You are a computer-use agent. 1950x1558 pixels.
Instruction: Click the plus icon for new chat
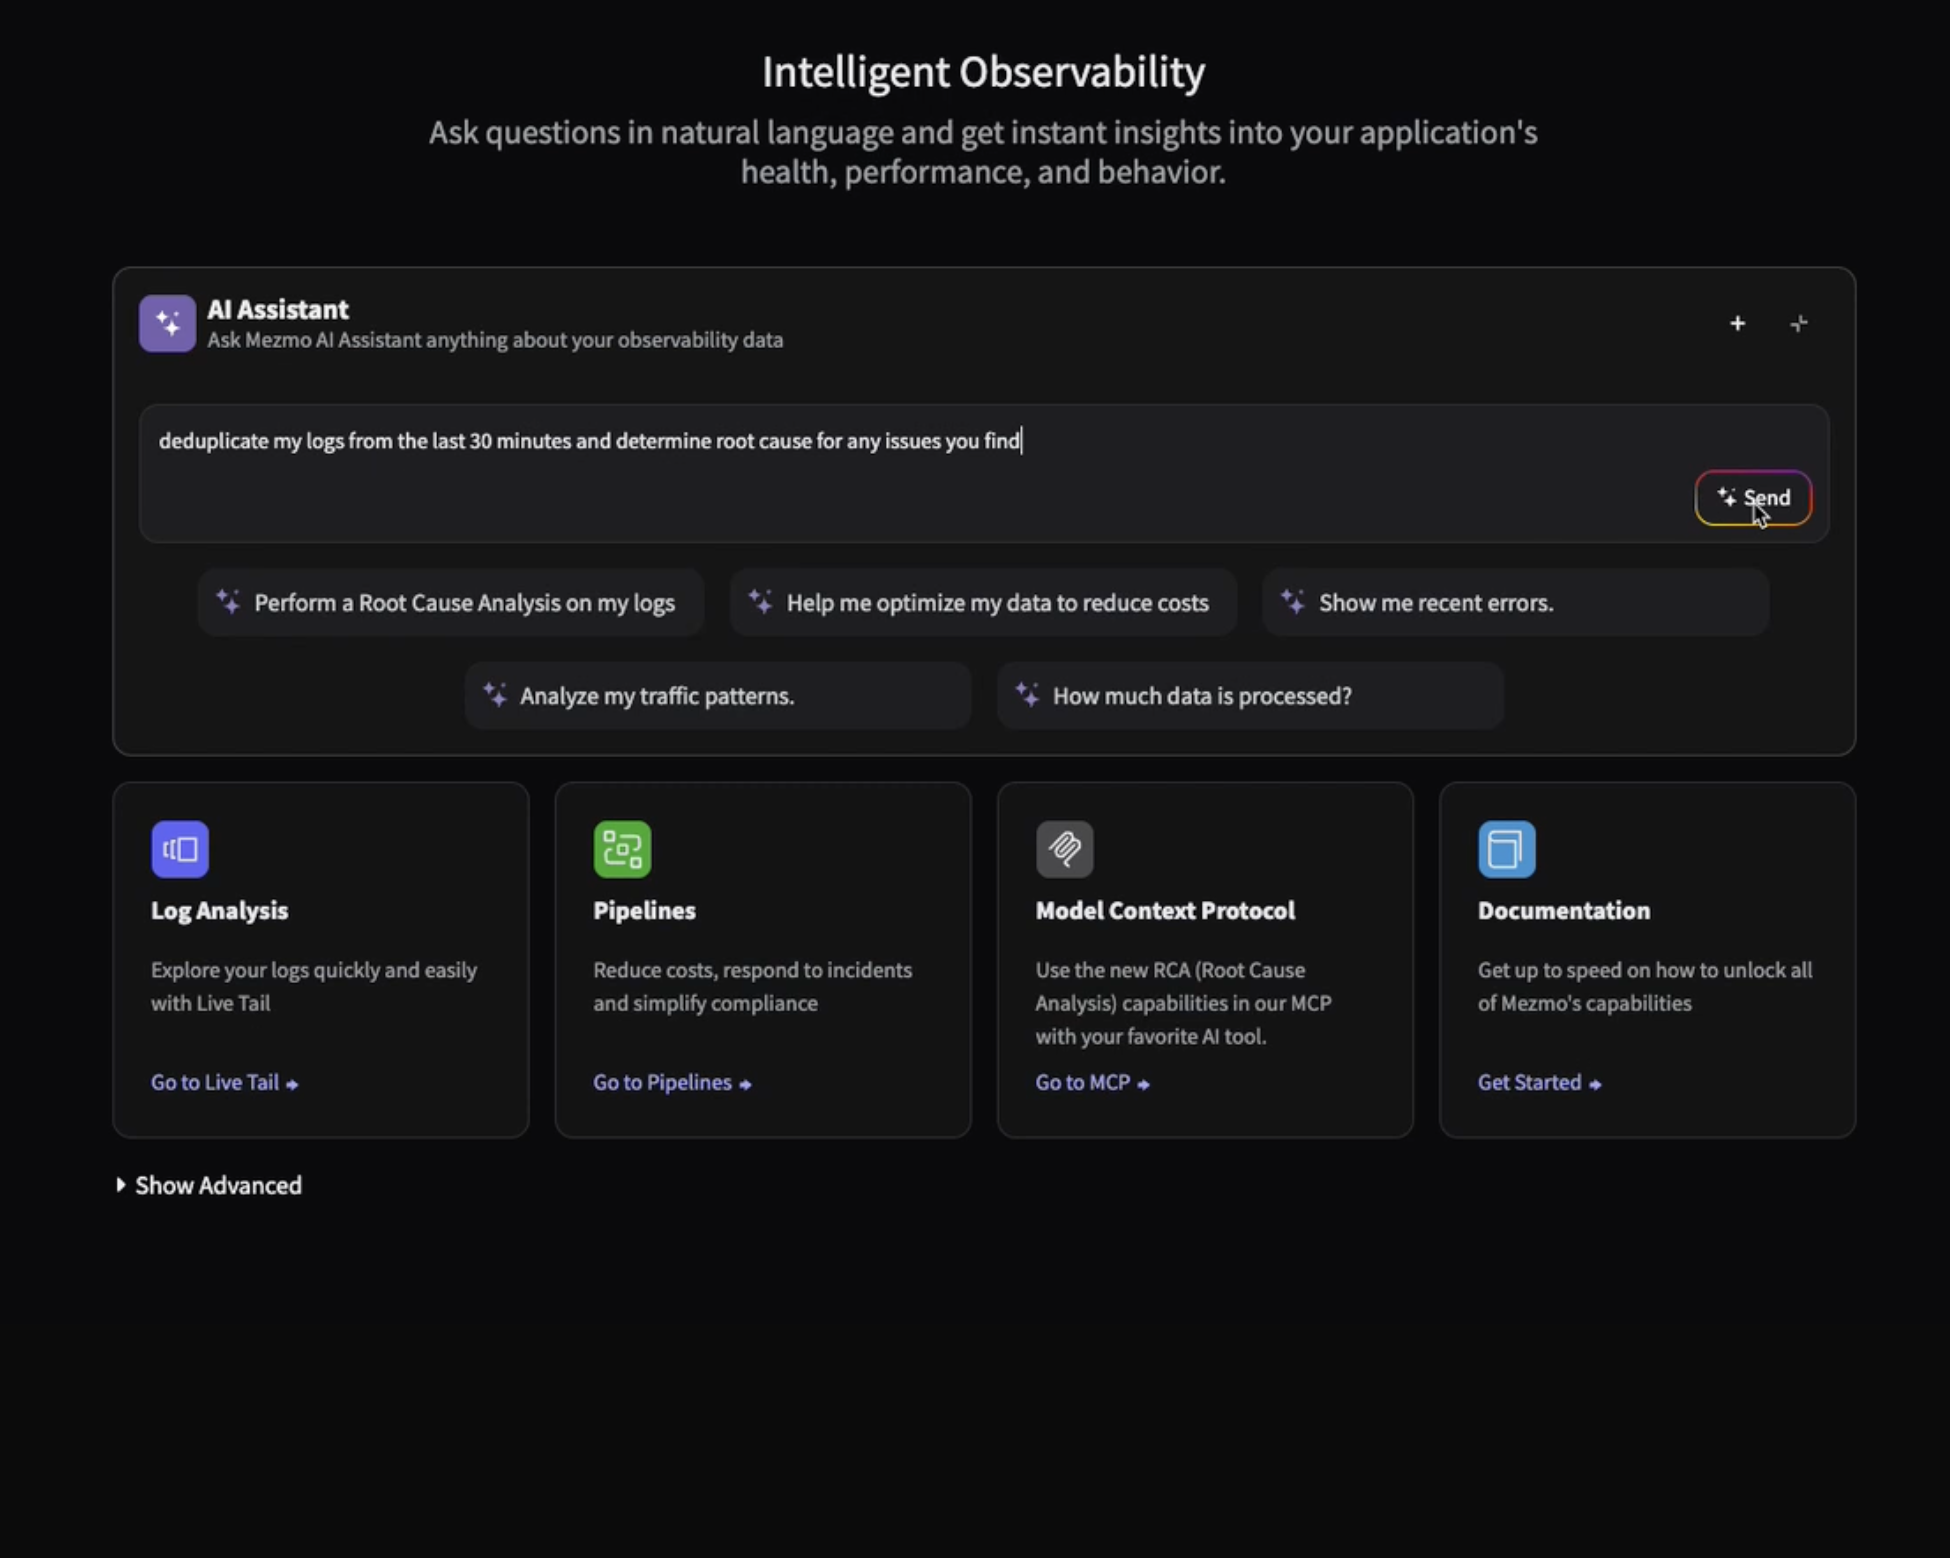(1737, 323)
